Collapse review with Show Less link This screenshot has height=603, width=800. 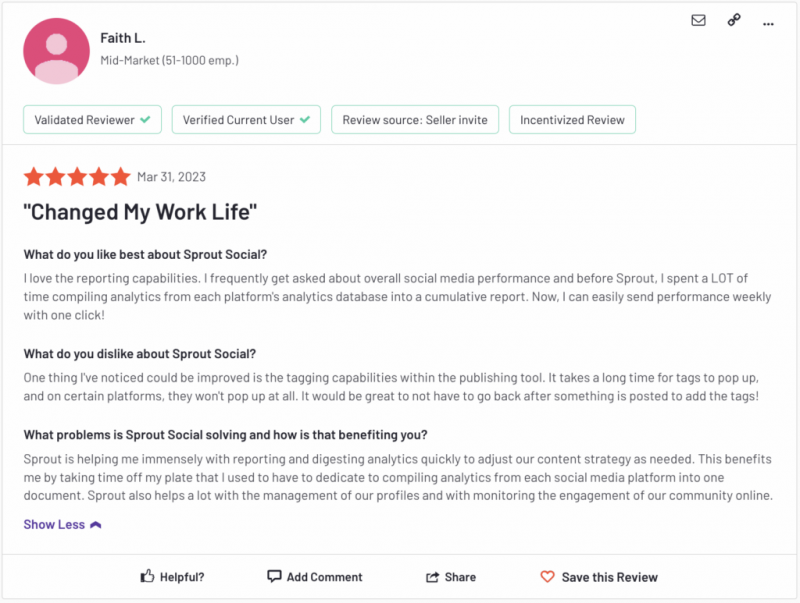pos(54,524)
